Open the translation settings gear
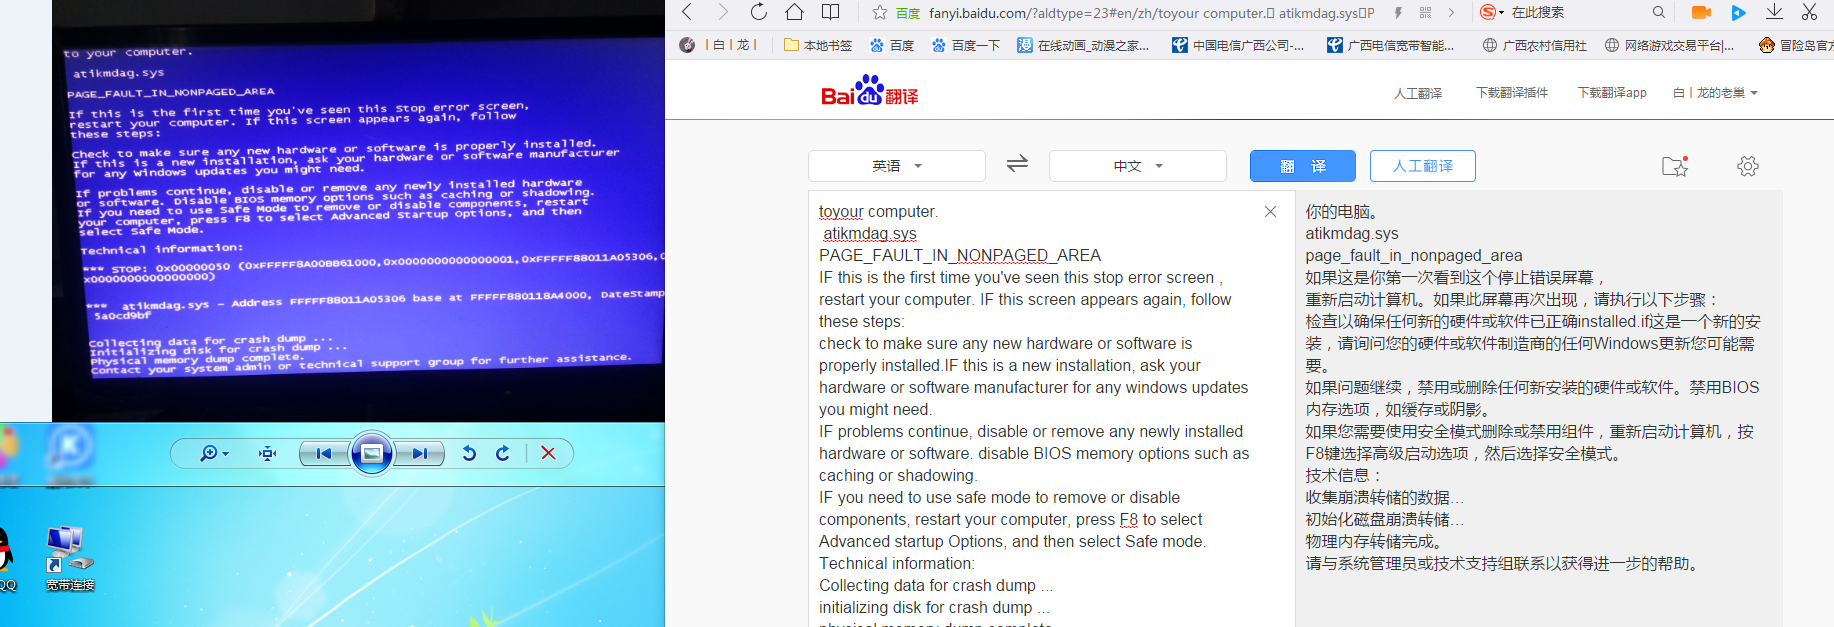Image resolution: width=1834 pixels, height=627 pixels. click(1748, 166)
